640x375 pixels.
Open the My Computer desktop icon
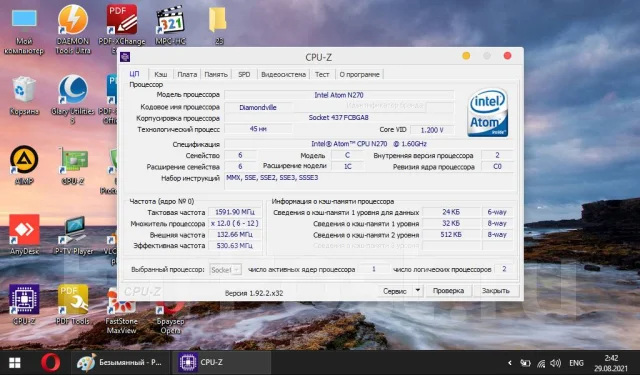(24, 31)
